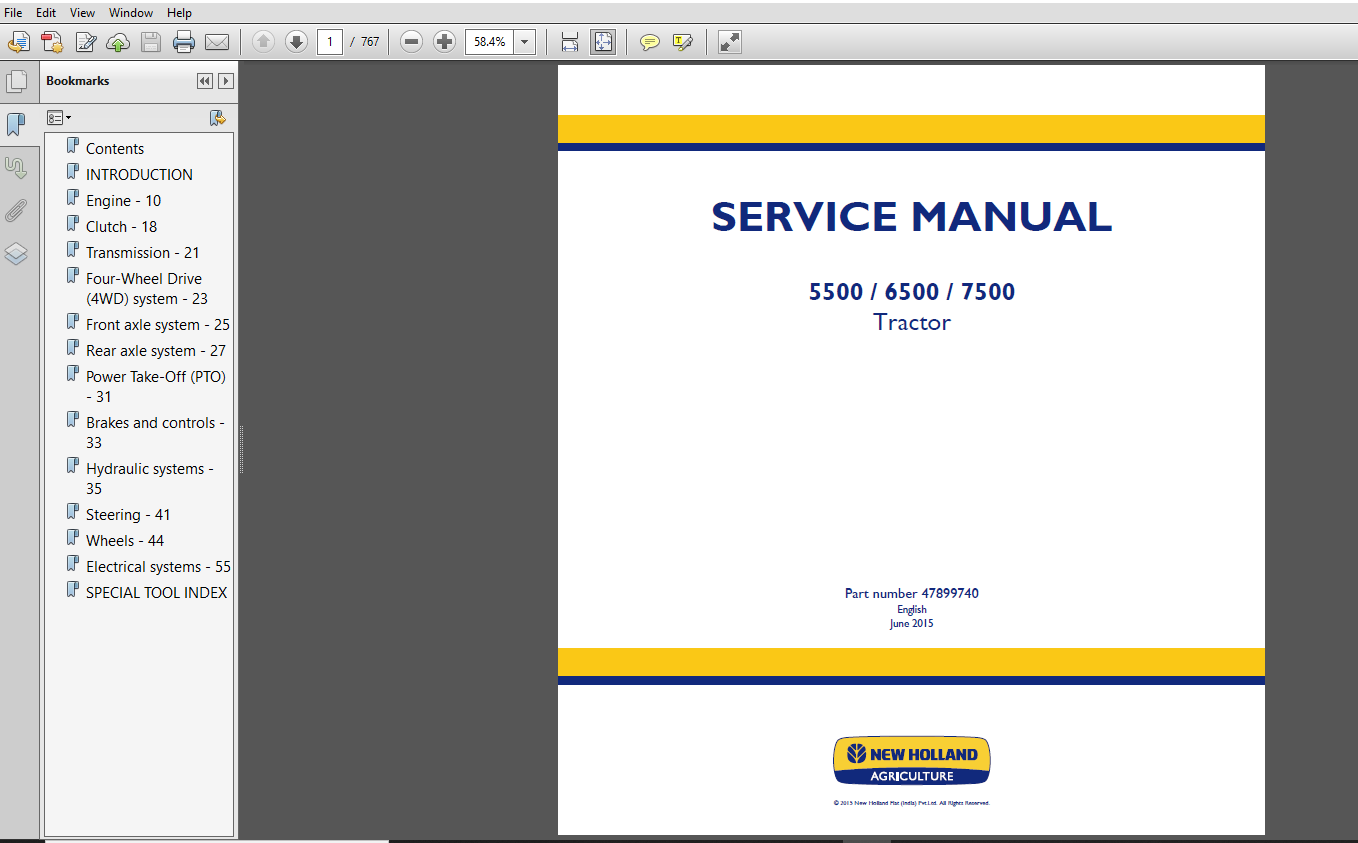Open the SPECIAL TOOL INDEX bookmark
Viewport: 1358px width, 843px height.
tap(156, 592)
